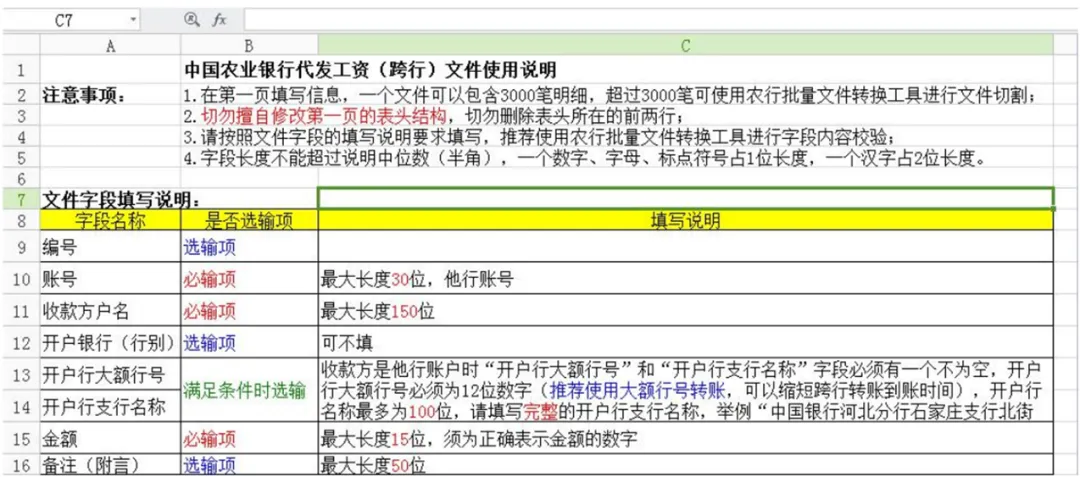Click the fx insert function icon
This screenshot has width=1080, height=477.
[219, 20]
